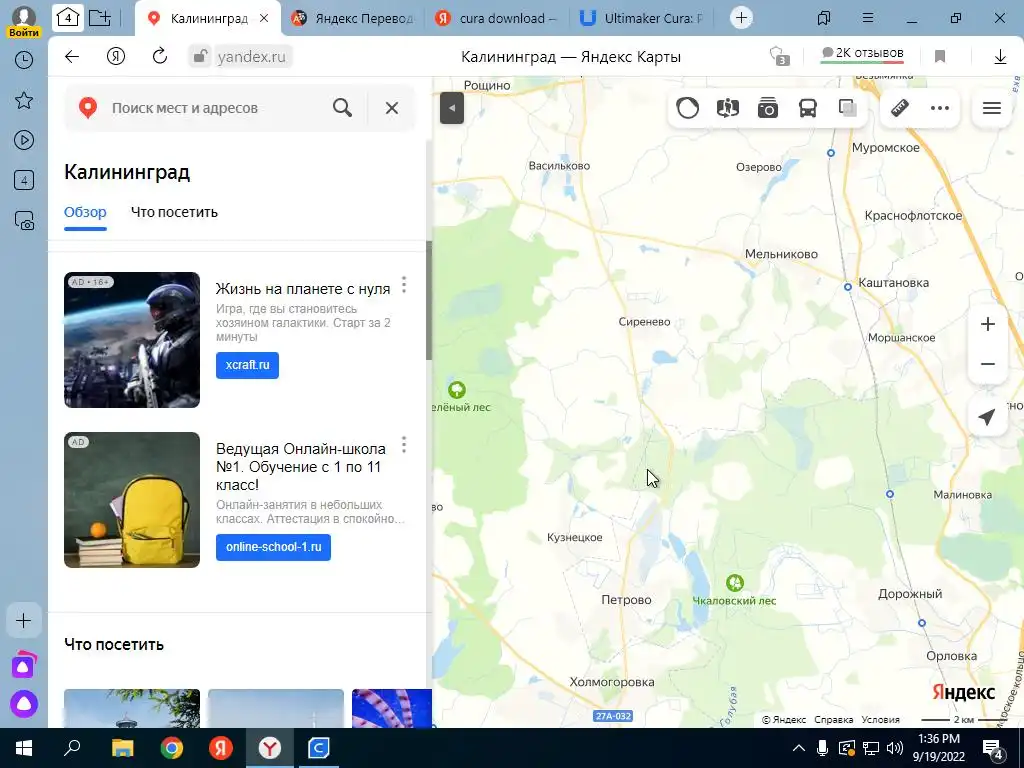This screenshot has width=1024, height=768.
Task: Bookmark this page icon
Action: coord(940,57)
